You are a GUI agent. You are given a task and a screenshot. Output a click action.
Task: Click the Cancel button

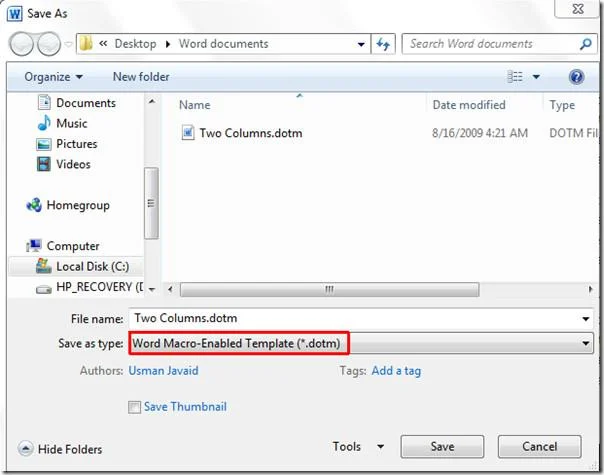click(539, 446)
